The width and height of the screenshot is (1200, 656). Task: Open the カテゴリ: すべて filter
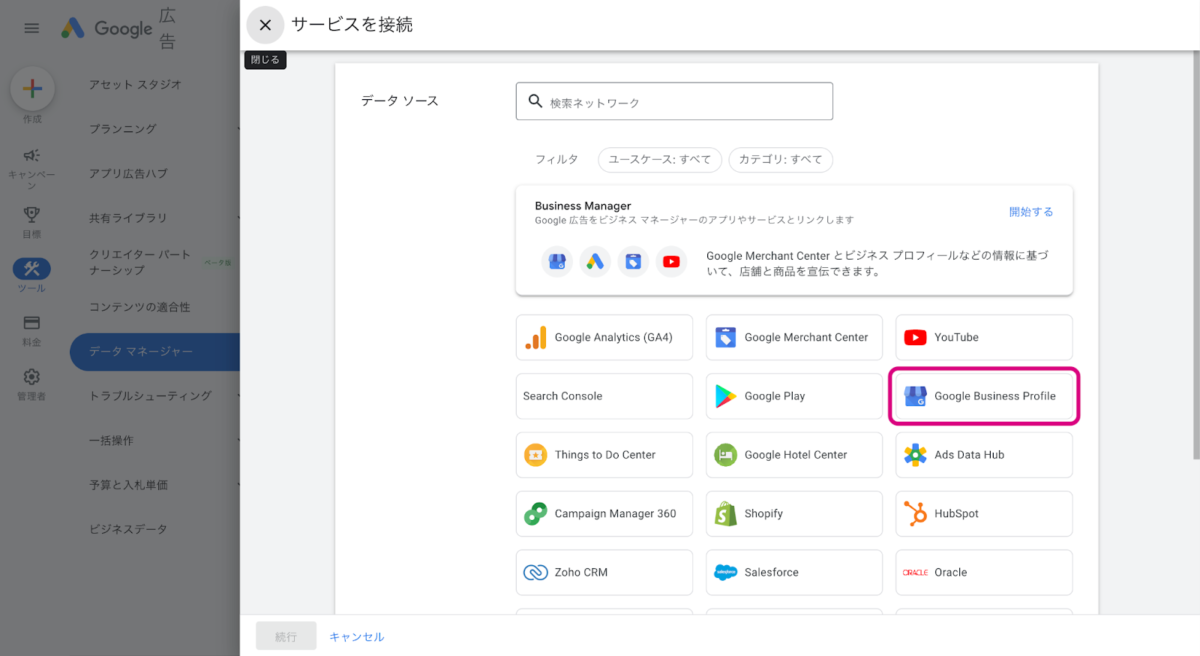click(x=780, y=160)
